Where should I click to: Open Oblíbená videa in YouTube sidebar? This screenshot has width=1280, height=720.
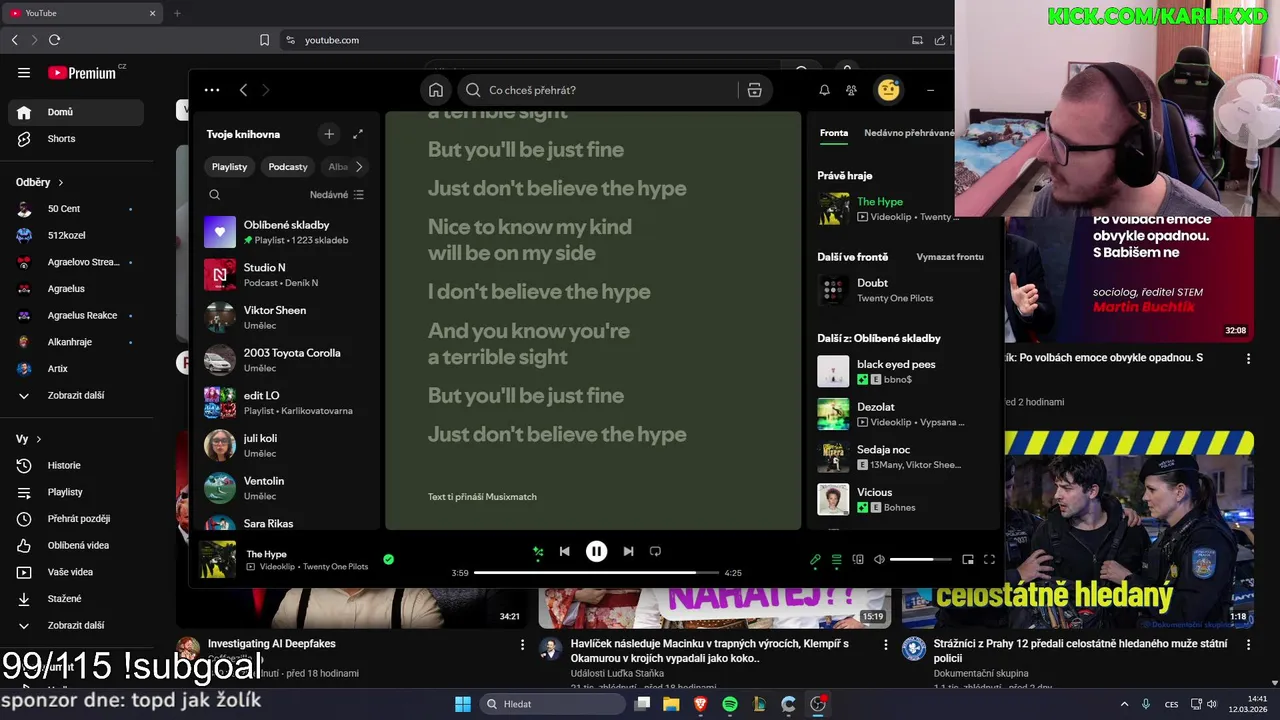[76, 545]
